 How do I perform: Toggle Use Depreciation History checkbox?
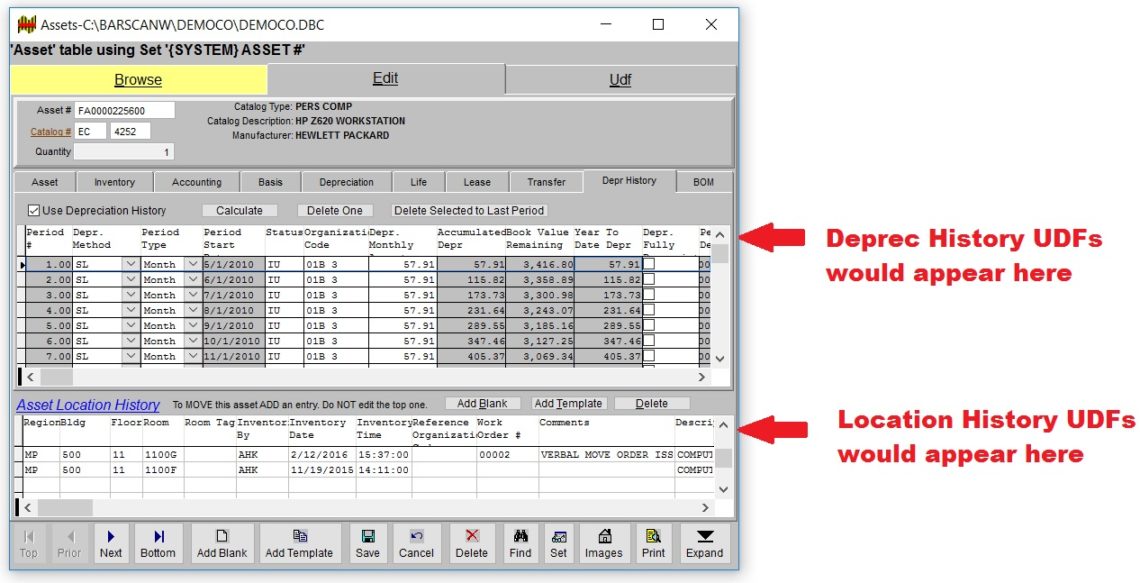(x=34, y=211)
